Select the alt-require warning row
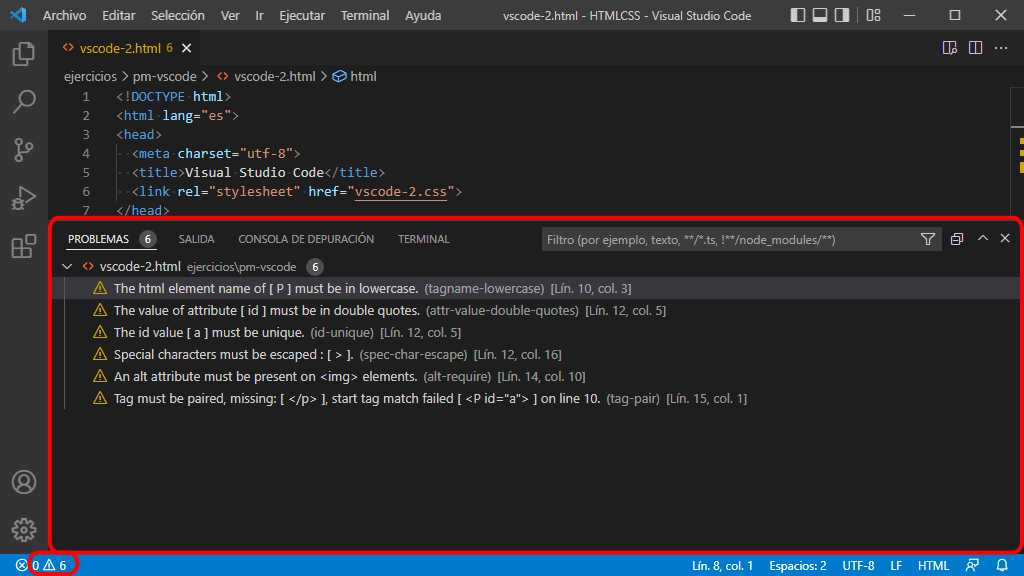Screen dimensions: 1024x576 click(x=536, y=377)
